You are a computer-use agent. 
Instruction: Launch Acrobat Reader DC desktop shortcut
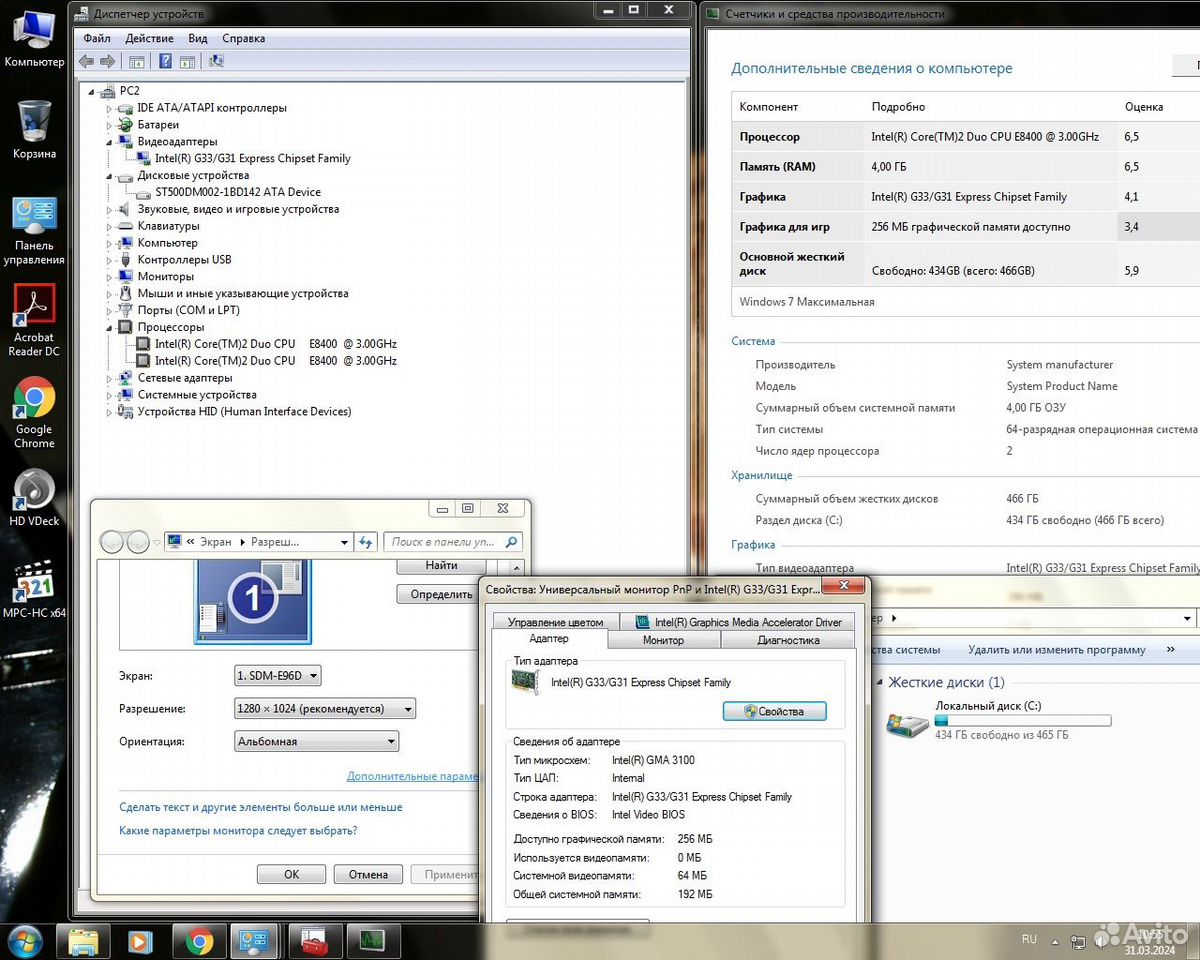click(34, 322)
